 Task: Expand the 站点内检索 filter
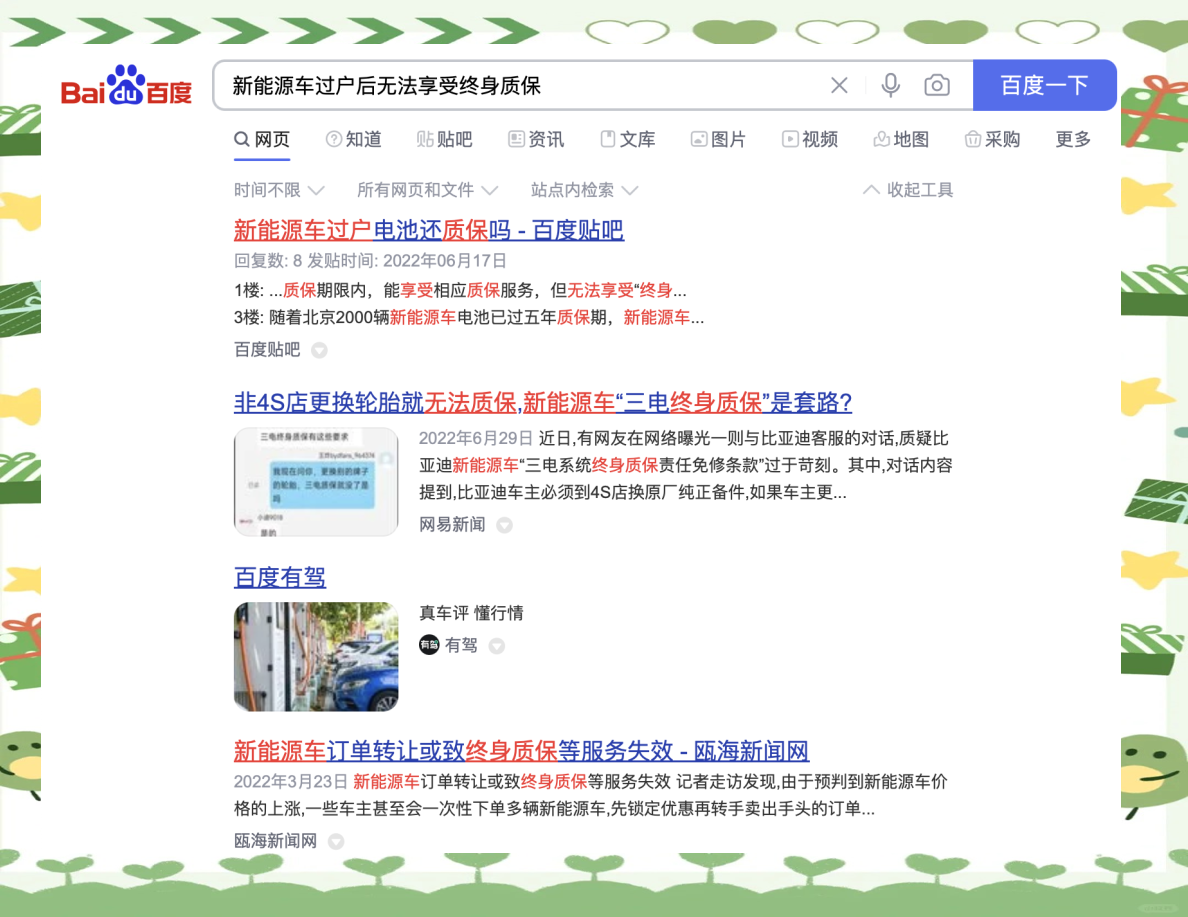(584, 190)
